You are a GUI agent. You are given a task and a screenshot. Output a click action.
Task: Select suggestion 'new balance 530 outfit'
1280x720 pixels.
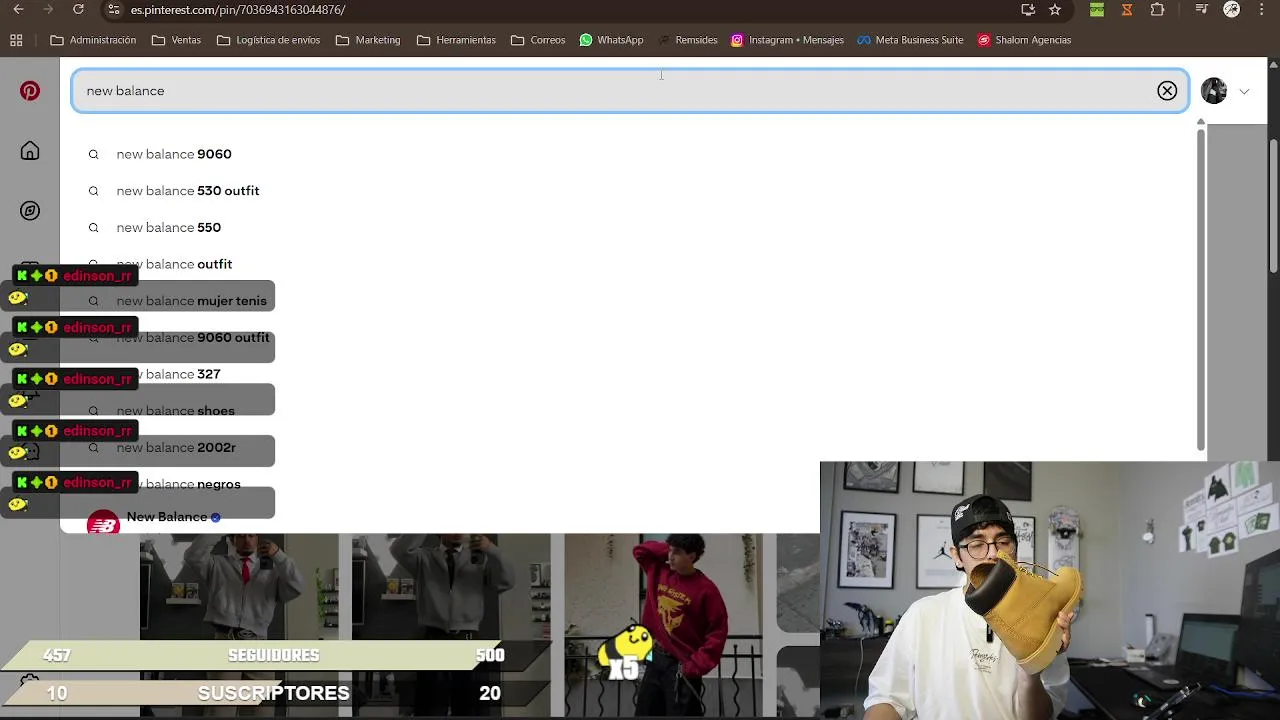[188, 191]
